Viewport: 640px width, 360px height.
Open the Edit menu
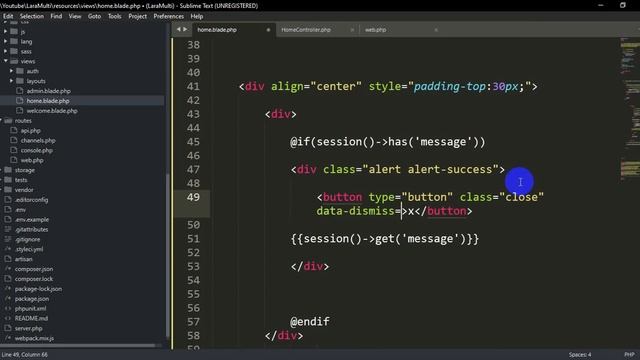point(8,16)
